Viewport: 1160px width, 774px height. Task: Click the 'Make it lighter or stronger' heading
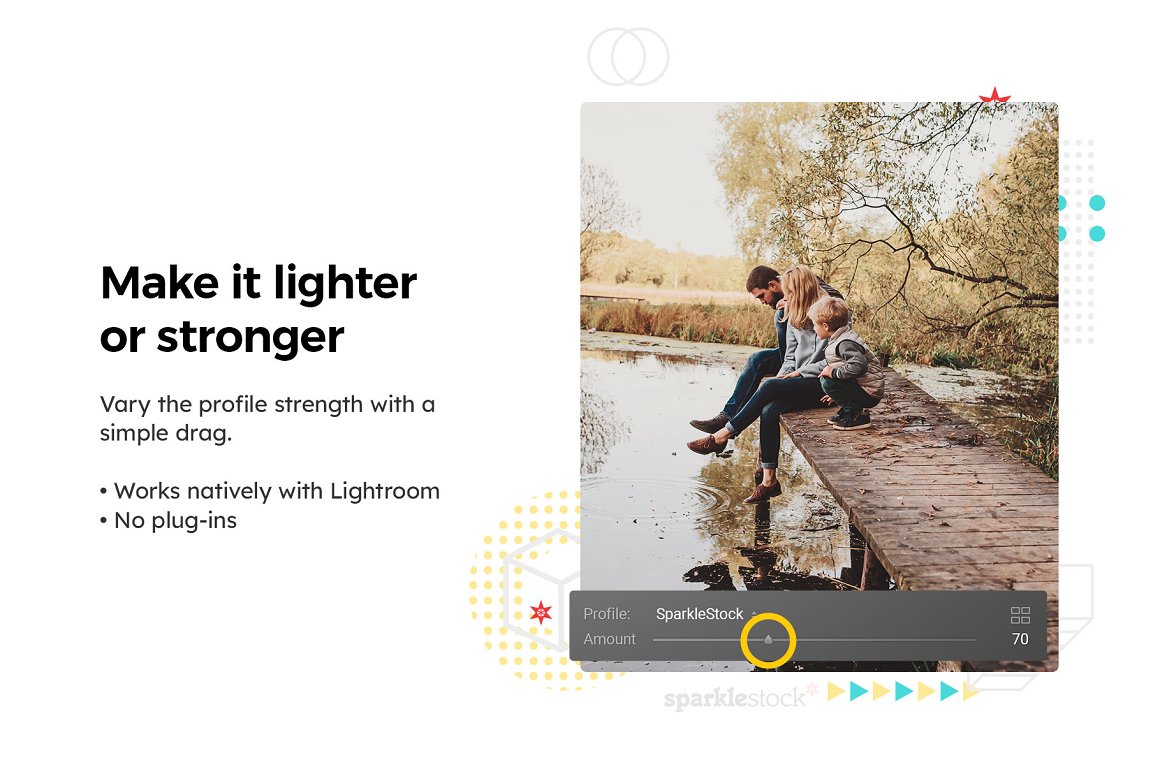pos(258,309)
